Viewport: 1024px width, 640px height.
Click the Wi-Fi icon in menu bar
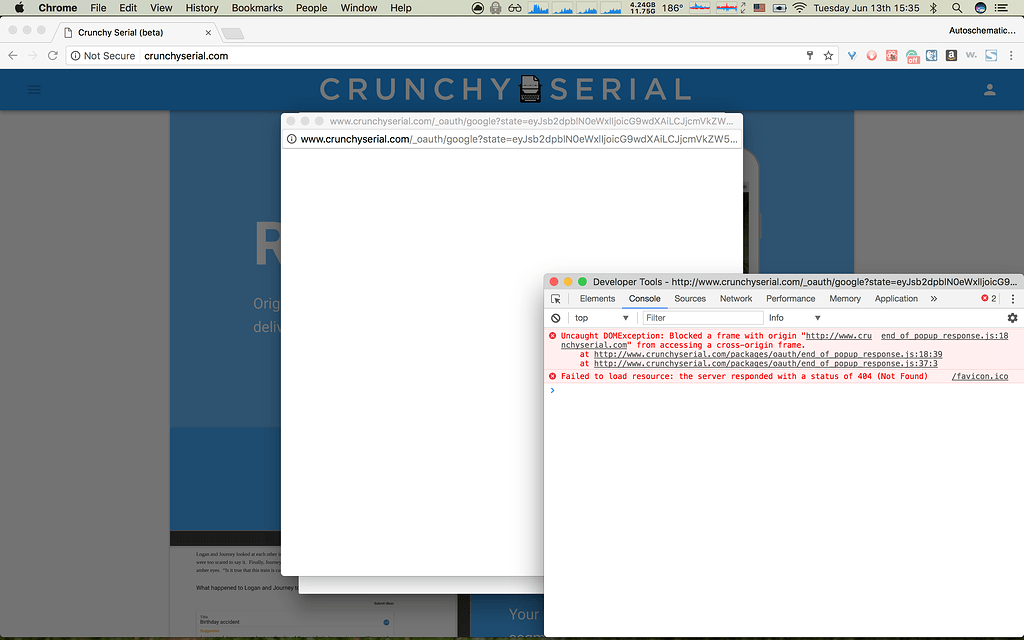click(799, 8)
